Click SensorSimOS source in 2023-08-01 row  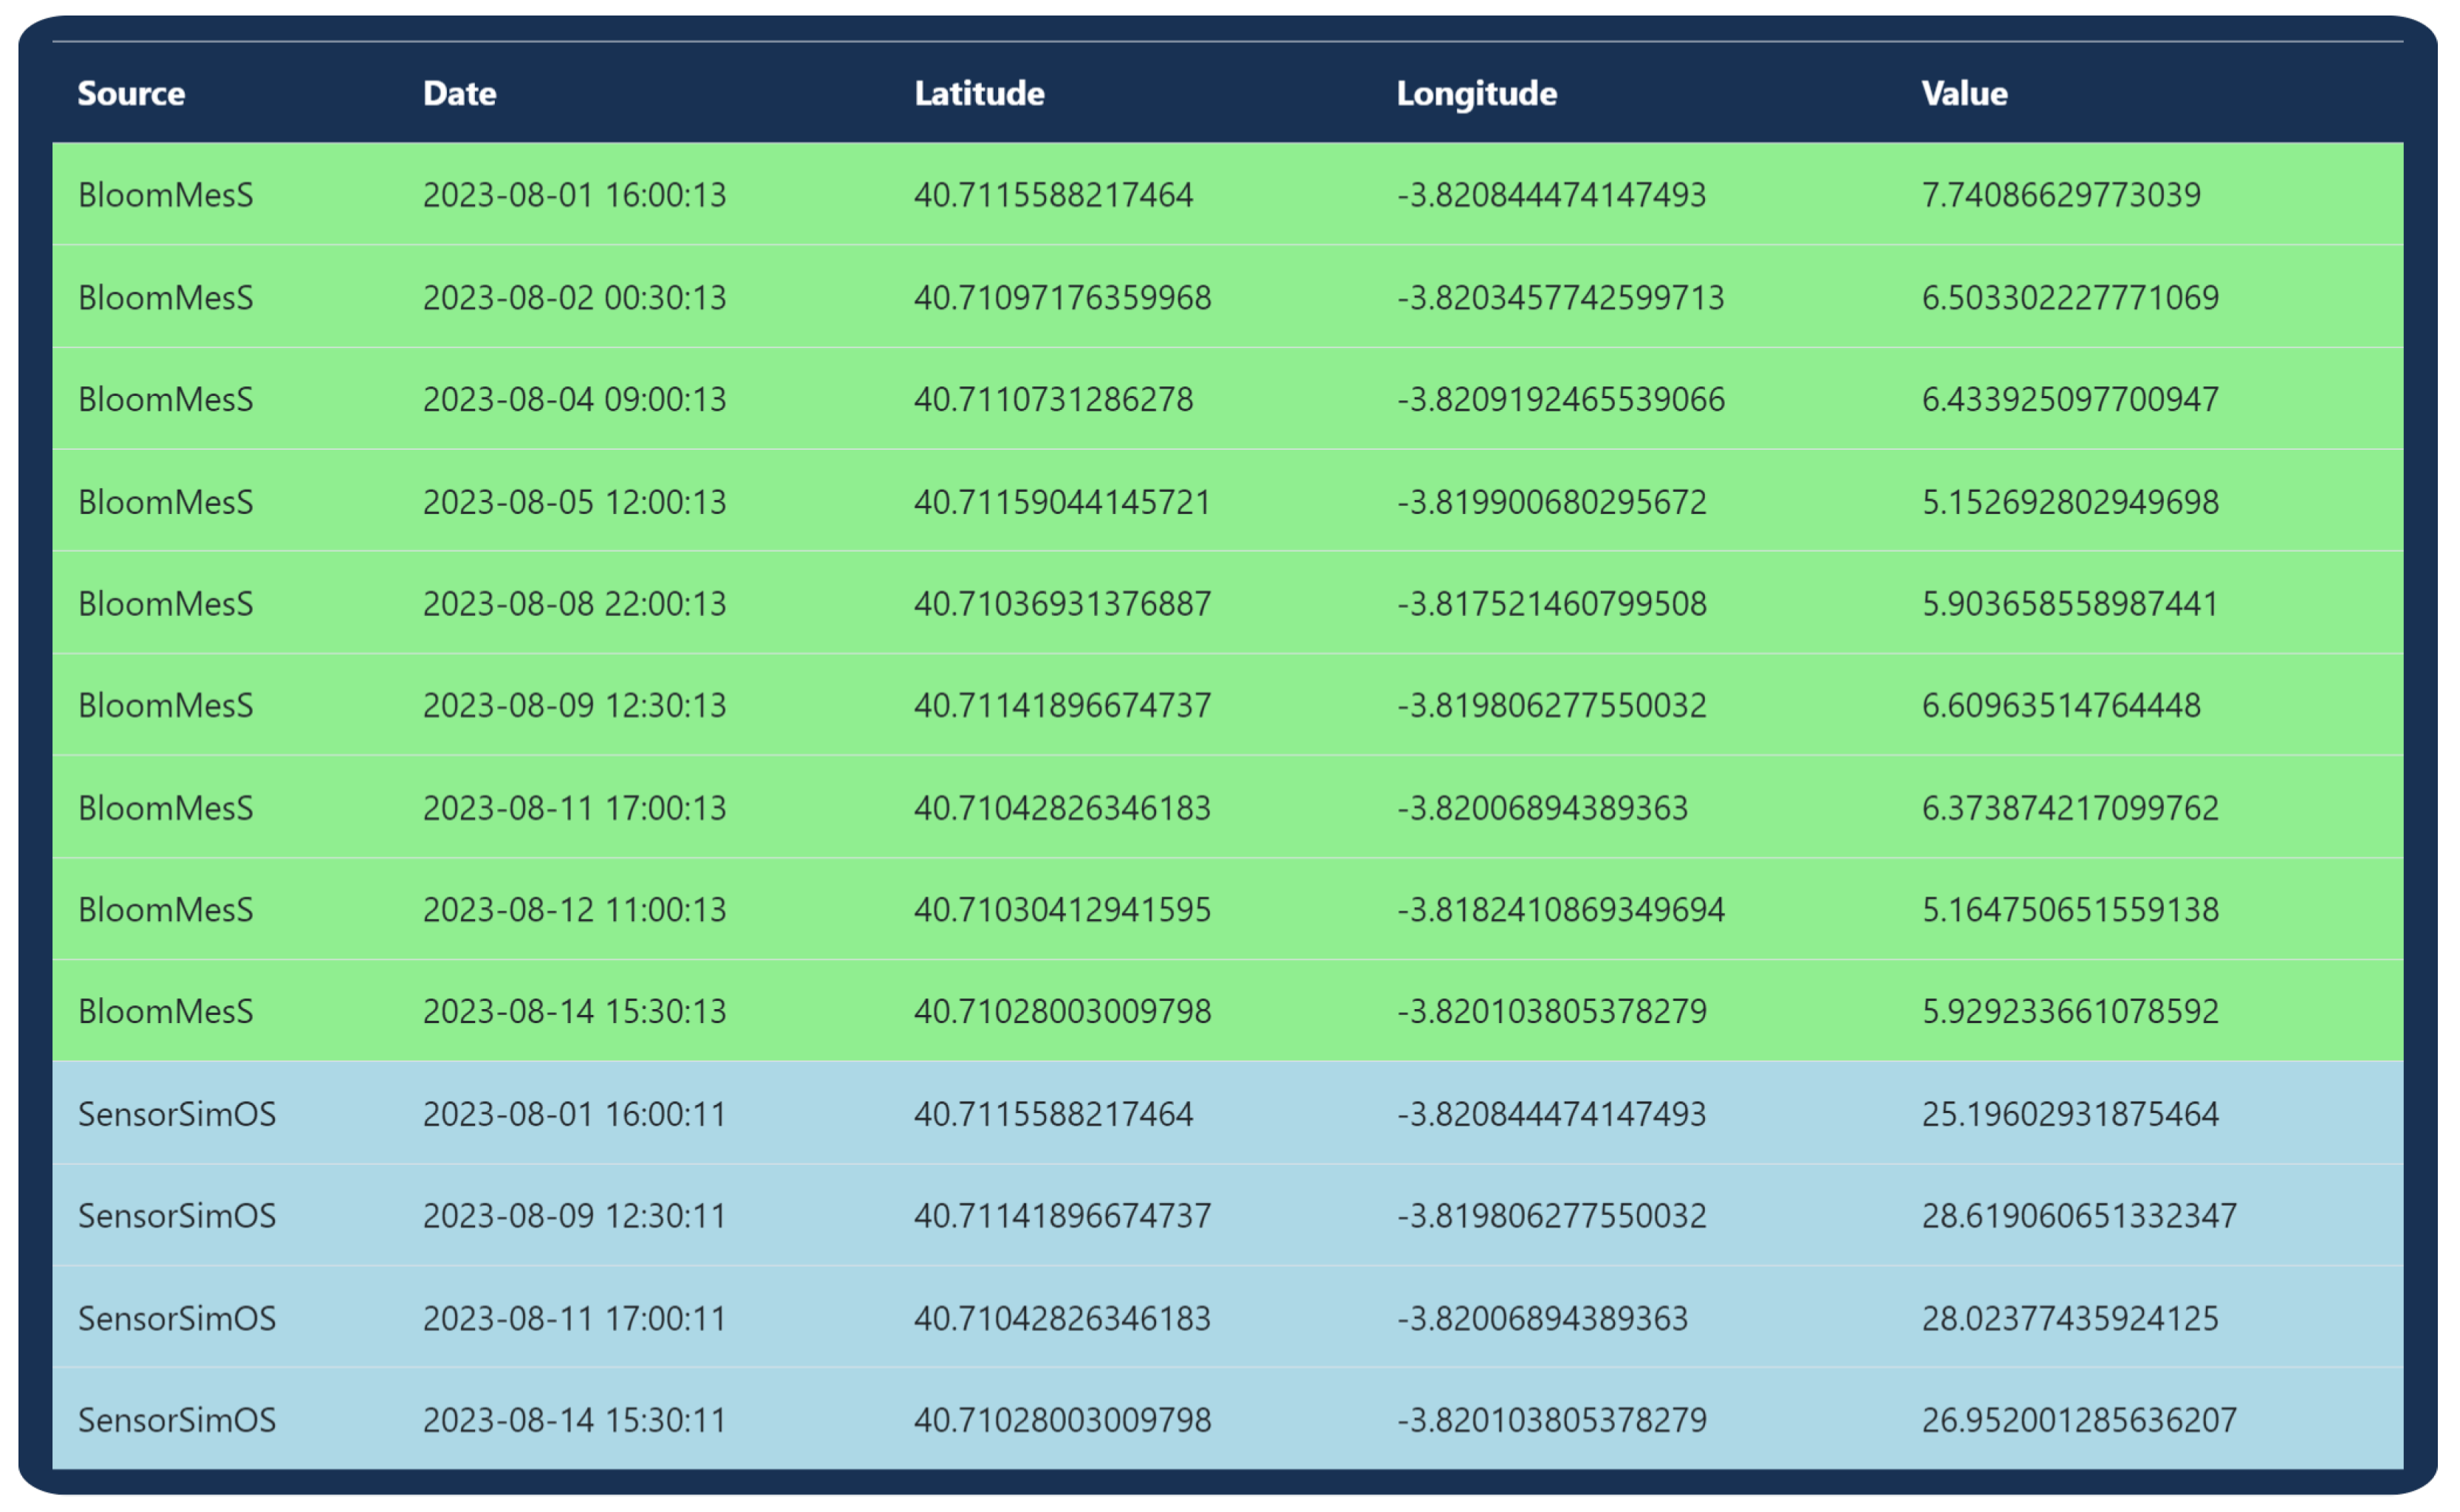177,1113
